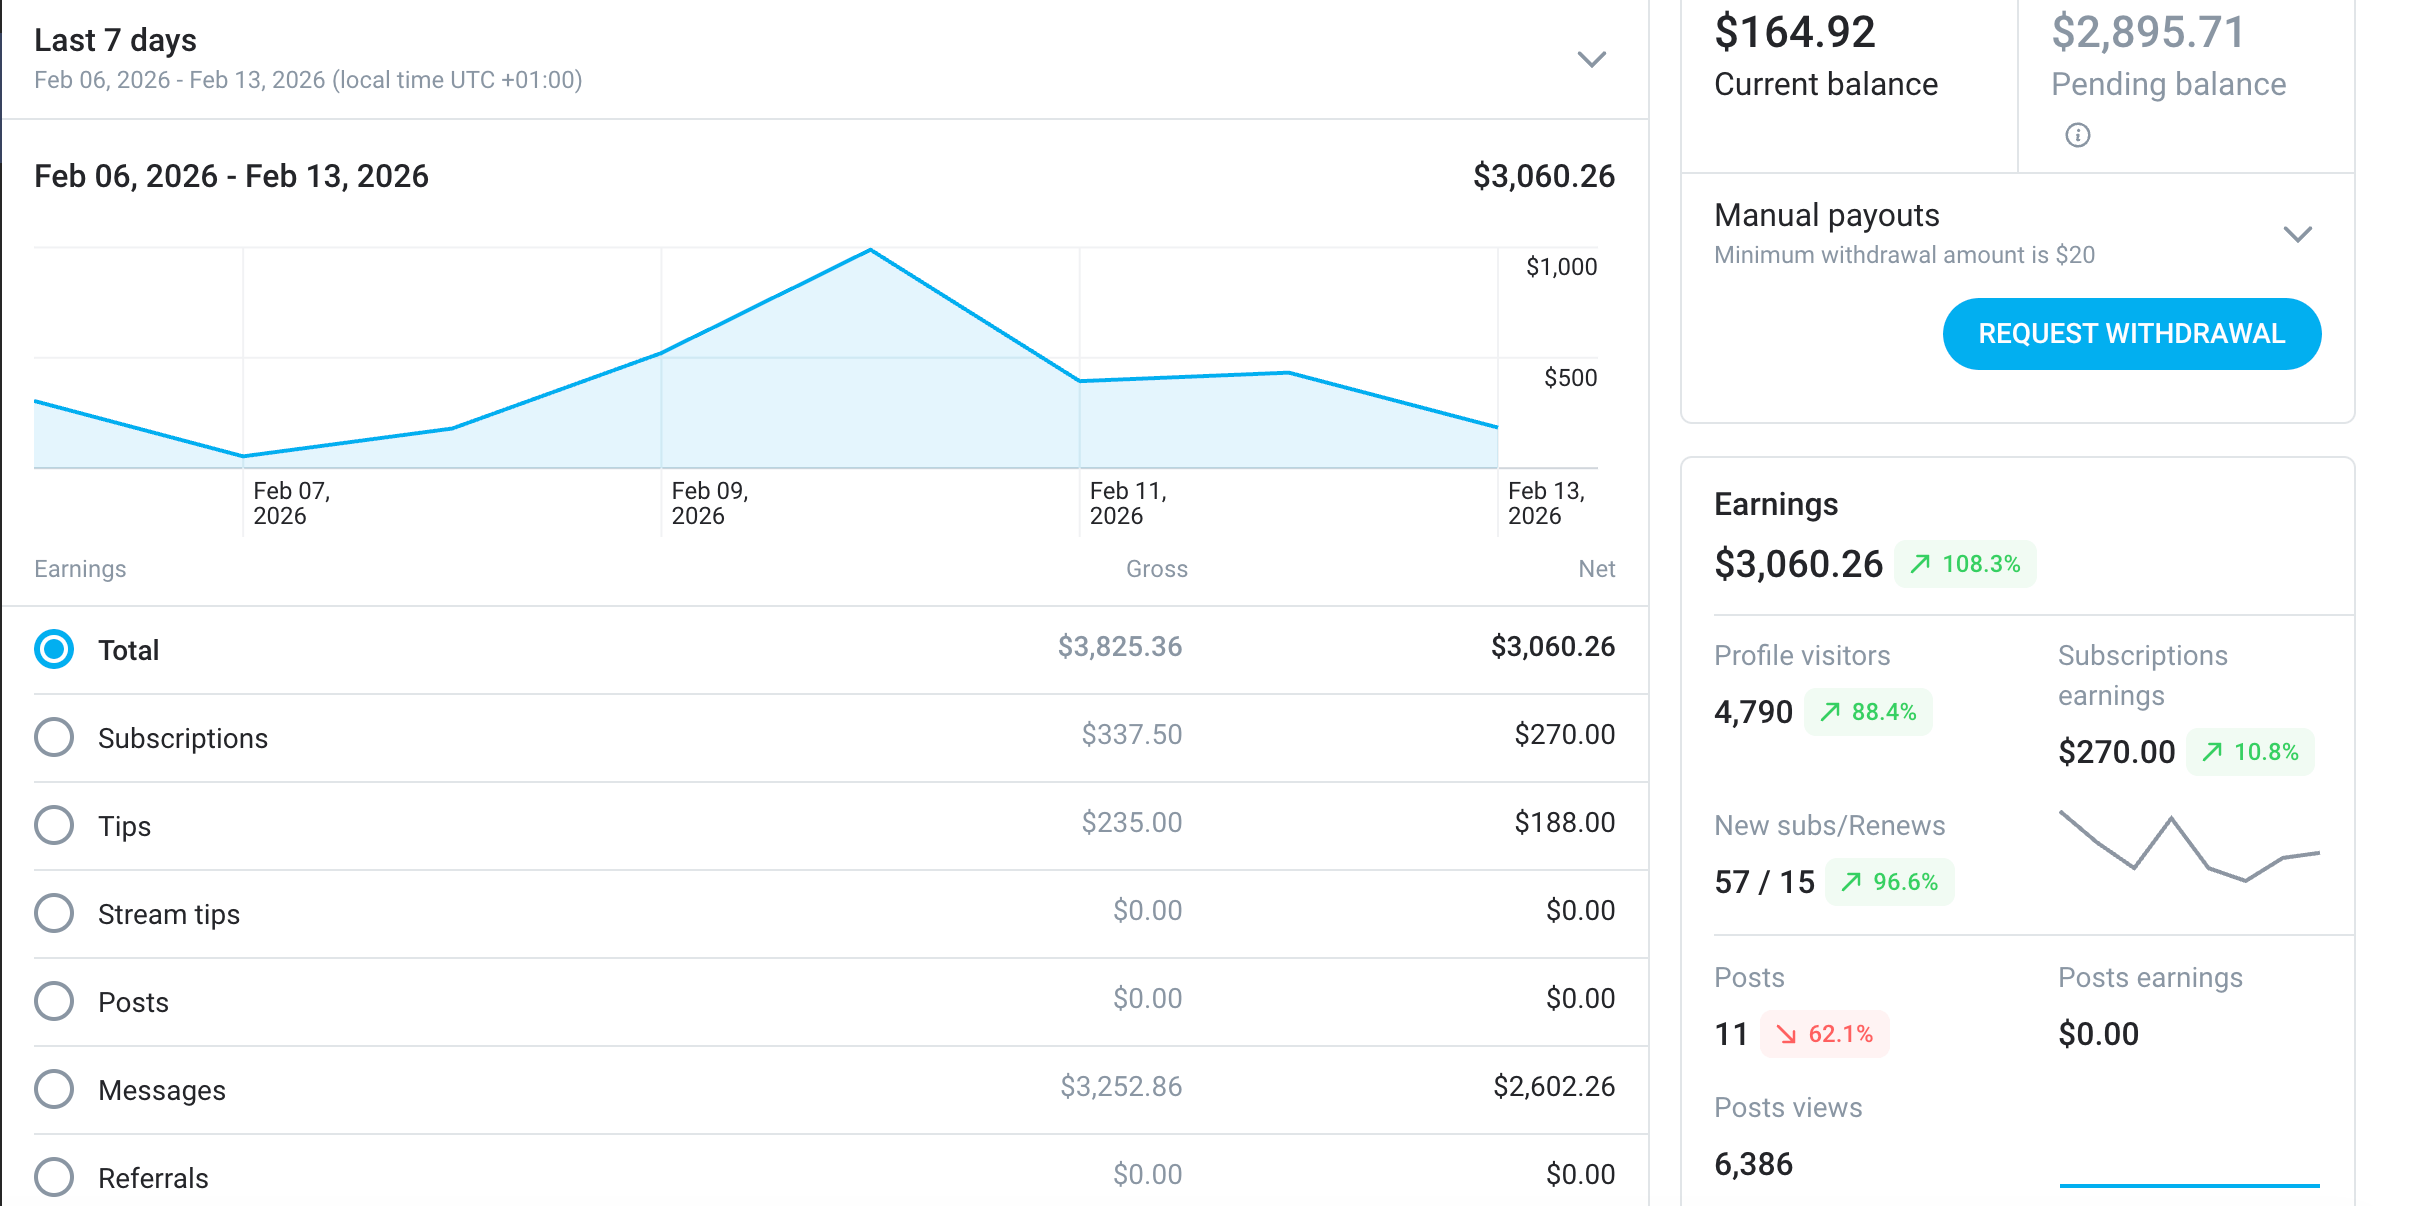Image resolution: width=2410 pixels, height=1206 pixels.
Task: Select the Messages radio button
Action: tap(54, 1090)
